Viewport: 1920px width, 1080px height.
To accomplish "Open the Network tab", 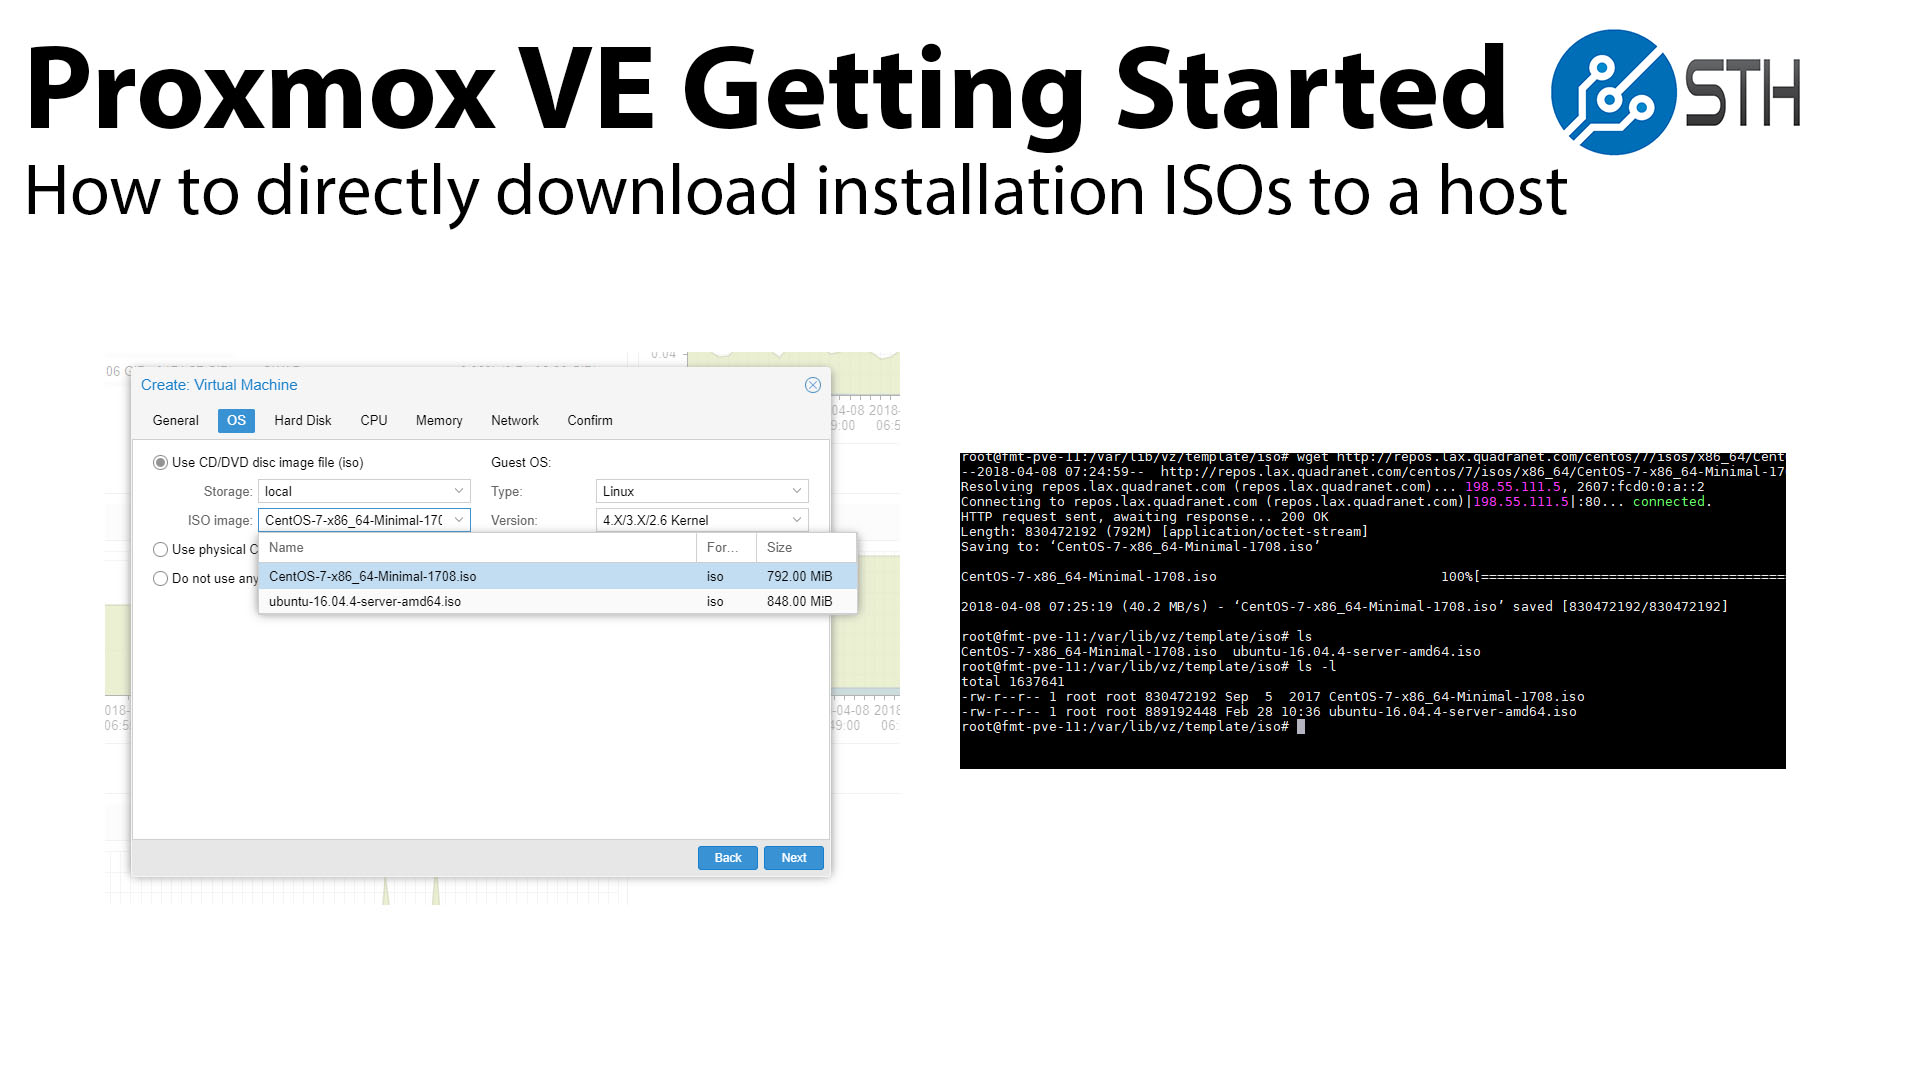I will click(514, 420).
